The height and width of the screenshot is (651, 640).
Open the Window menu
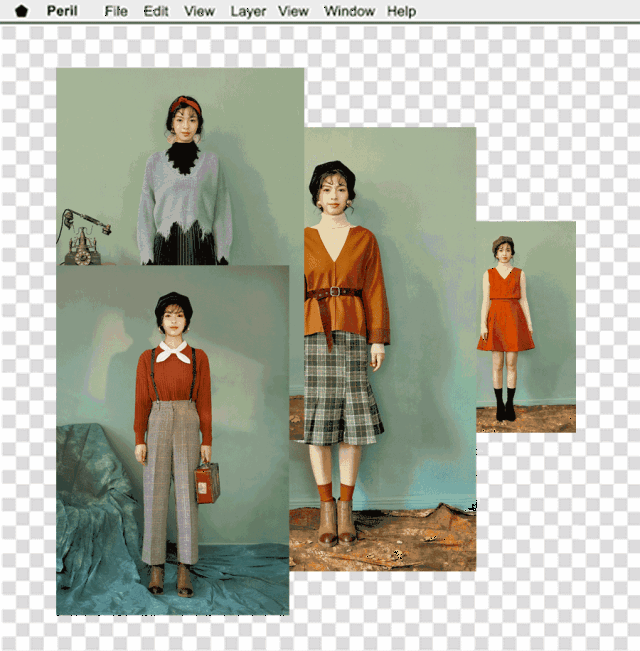click(x=349, y=11)
